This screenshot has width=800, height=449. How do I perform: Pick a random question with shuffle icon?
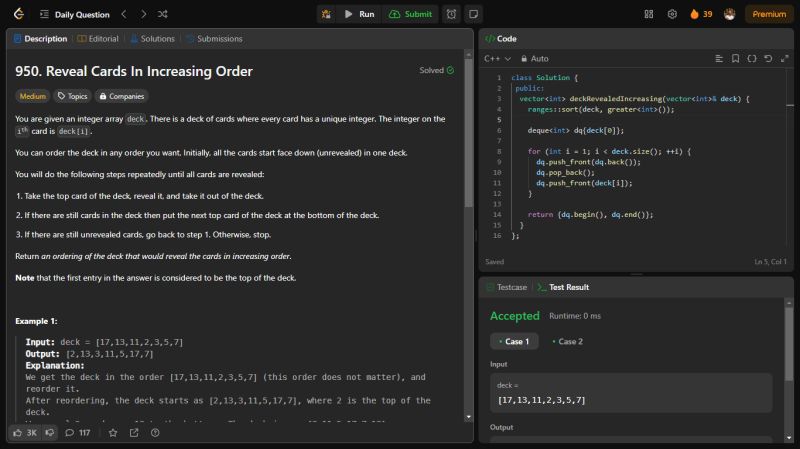click(x=163, y=14)
